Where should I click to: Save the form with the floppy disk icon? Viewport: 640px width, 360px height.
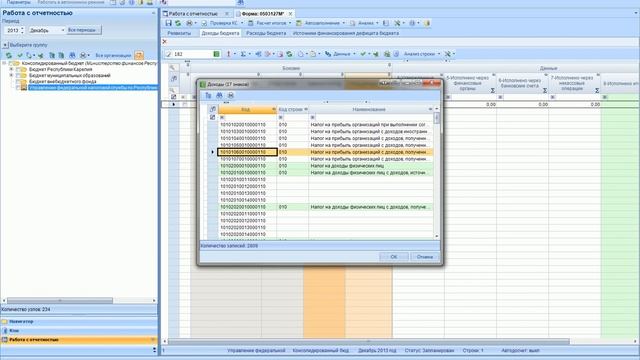click(169, 23)
